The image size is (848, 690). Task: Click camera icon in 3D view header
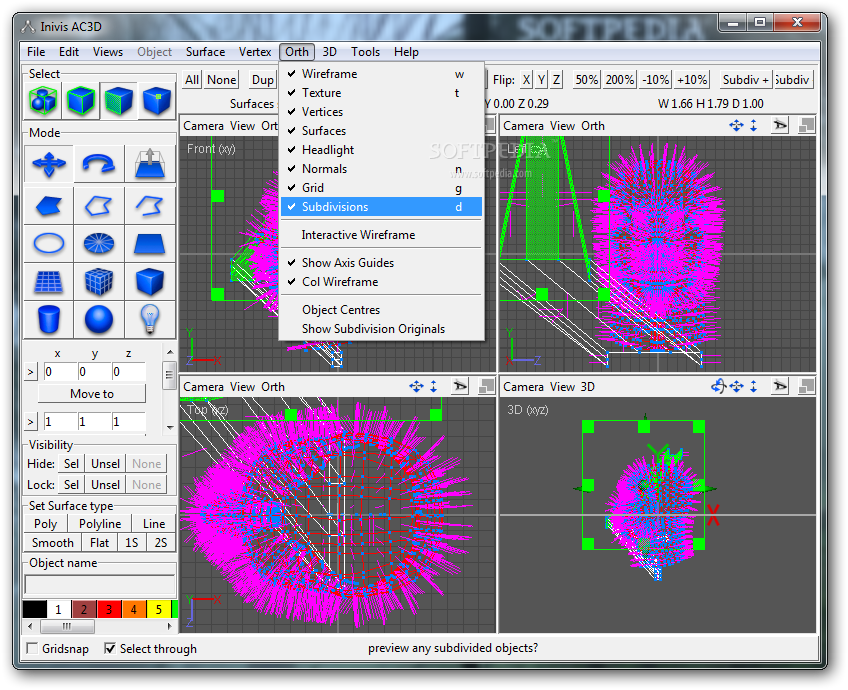[780, 387]
